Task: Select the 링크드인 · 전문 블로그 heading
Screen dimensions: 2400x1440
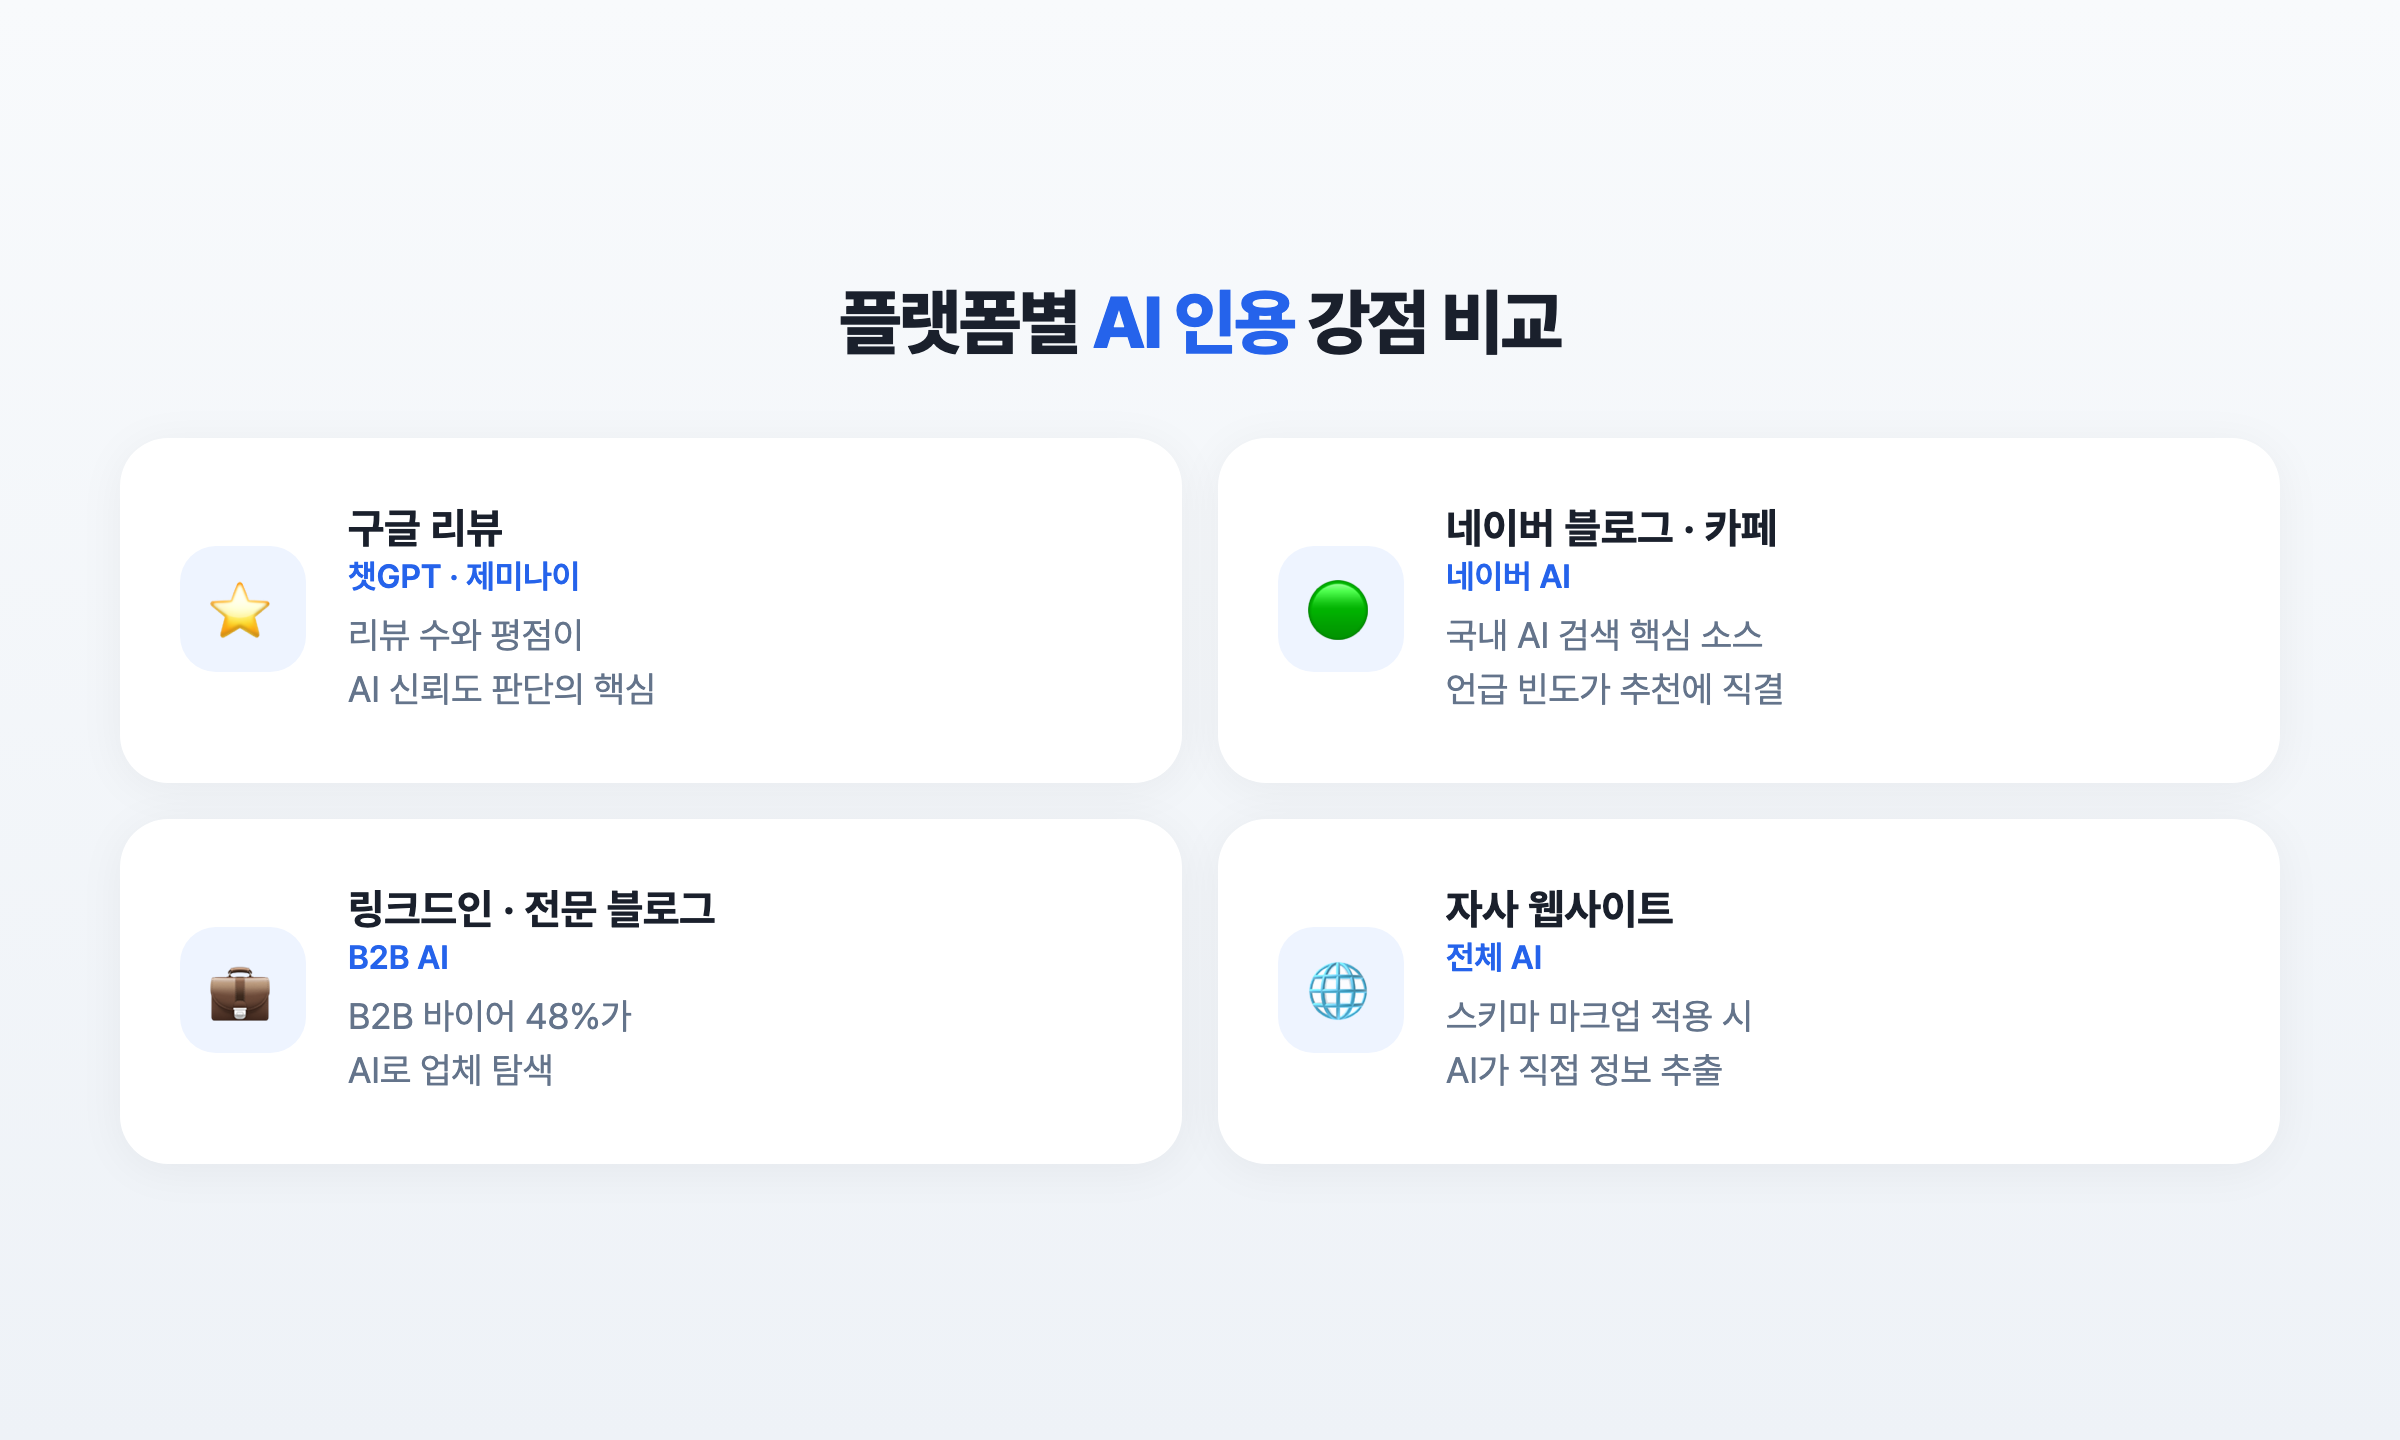Action: [x=531, y=908]
